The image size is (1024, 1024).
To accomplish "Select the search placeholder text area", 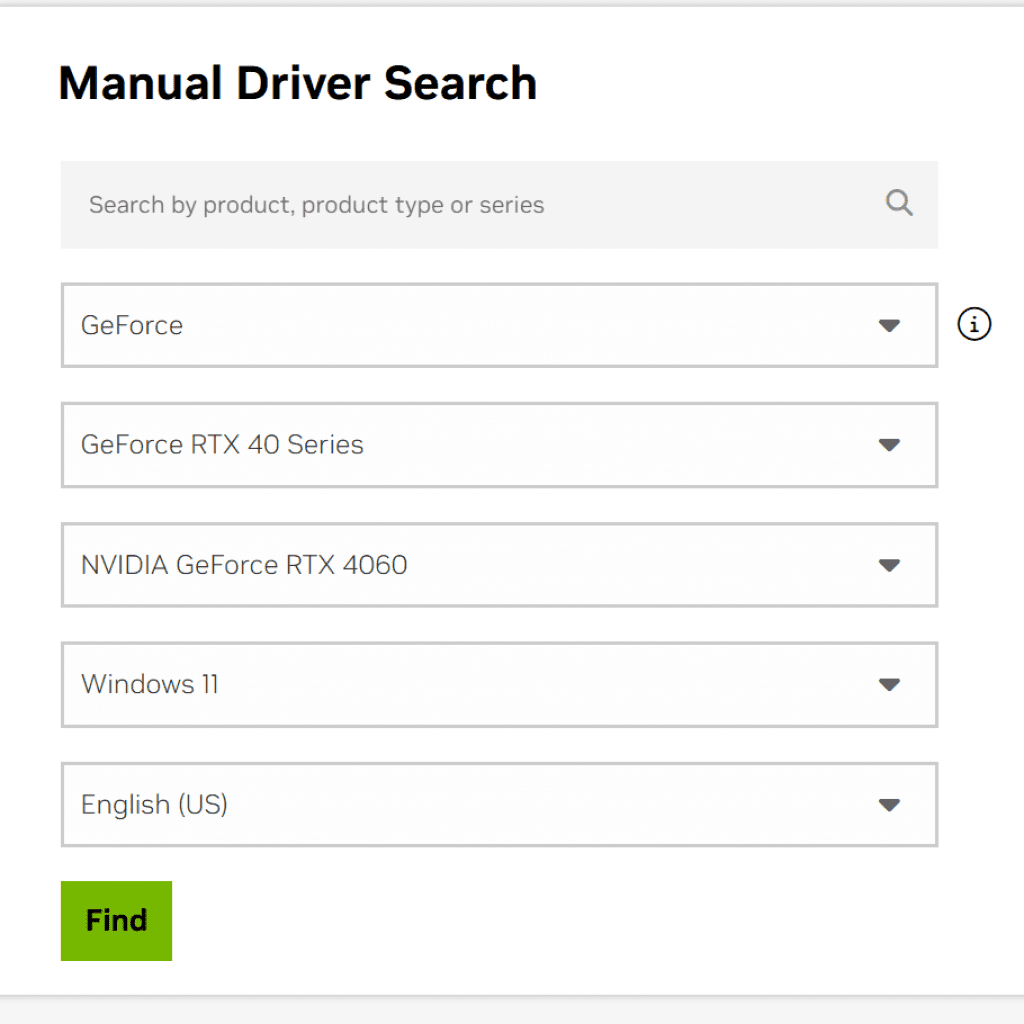I will [x=316, y=204].
